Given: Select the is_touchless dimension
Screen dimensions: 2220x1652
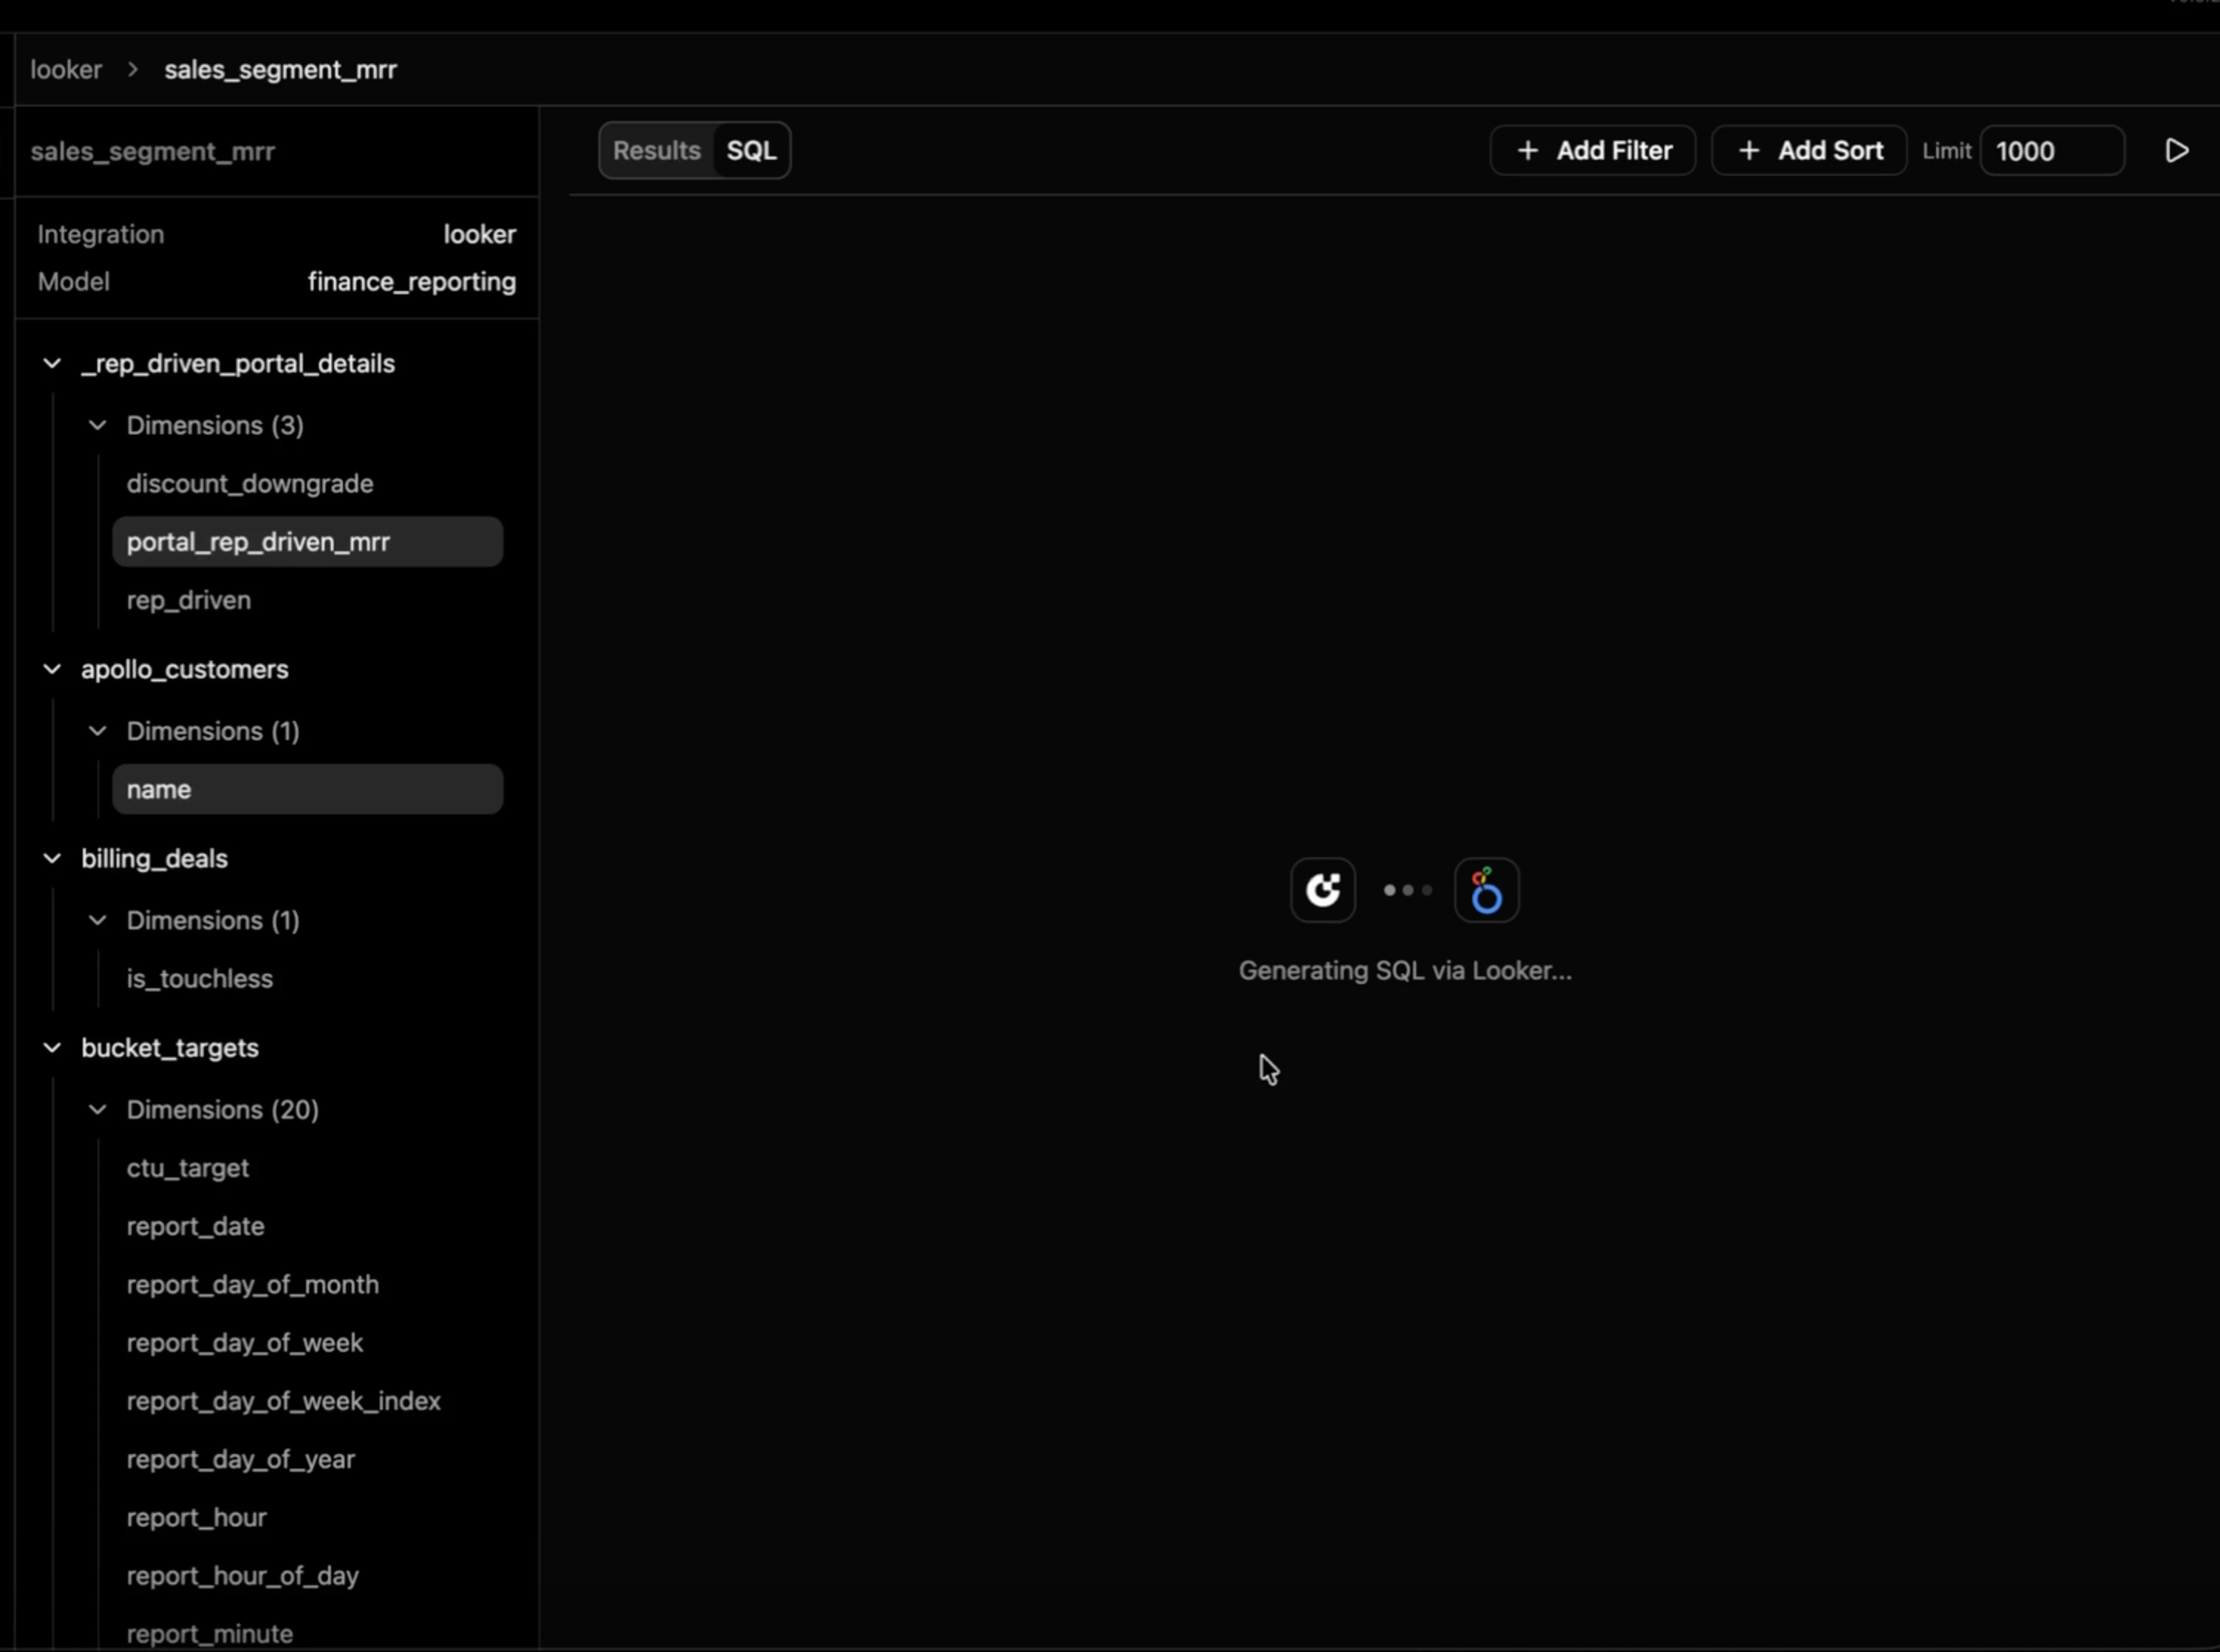Looking at the screenshot, I should 199,978.
